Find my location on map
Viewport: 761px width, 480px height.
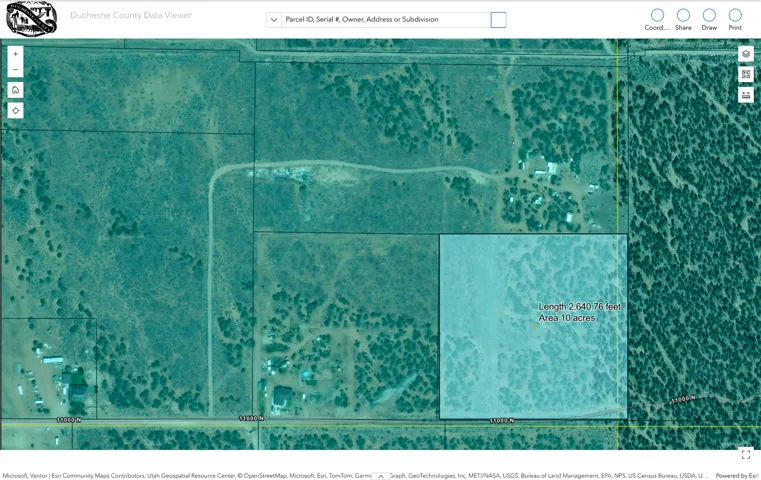[x=16, y=111]
